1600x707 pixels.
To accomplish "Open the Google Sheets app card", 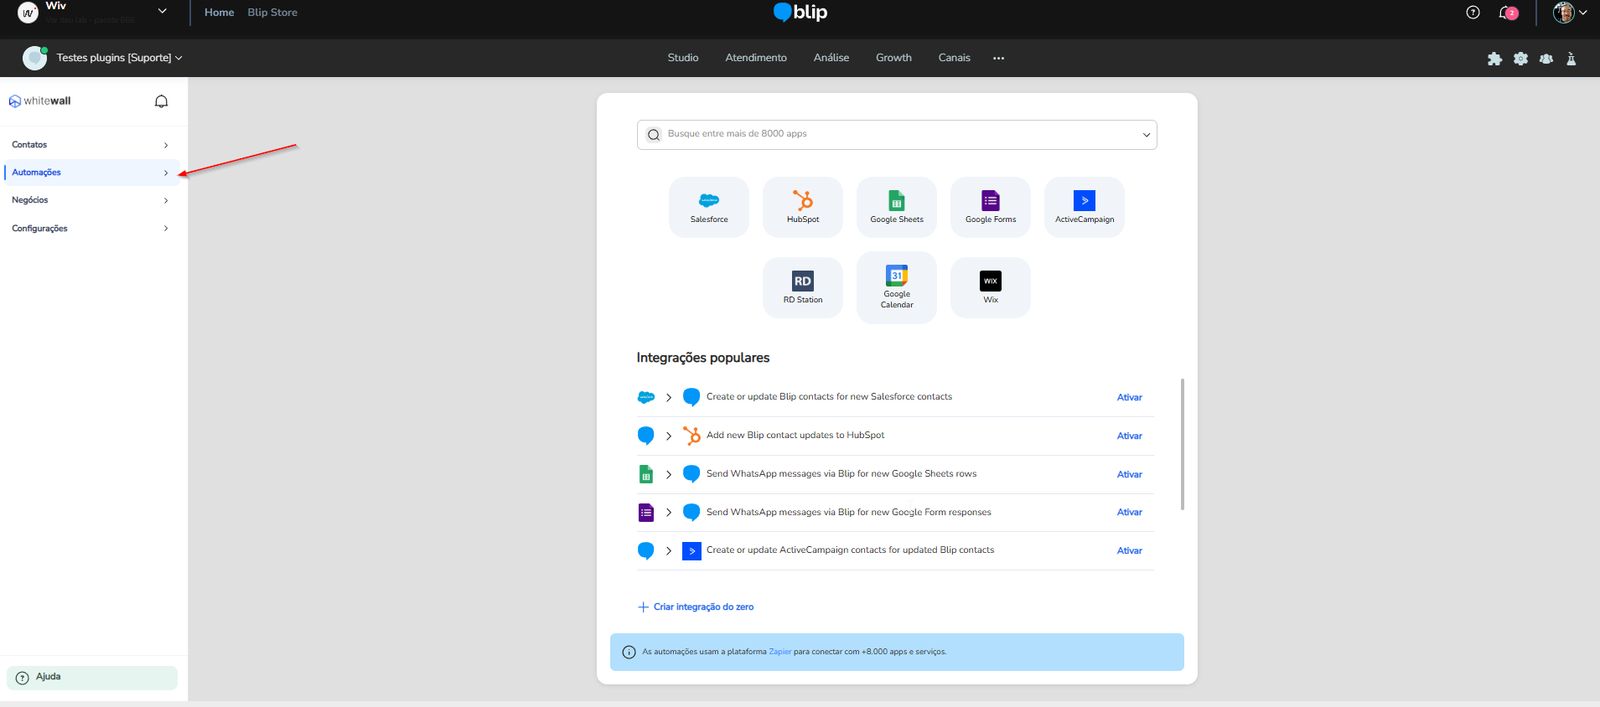I will pos(897,207).
